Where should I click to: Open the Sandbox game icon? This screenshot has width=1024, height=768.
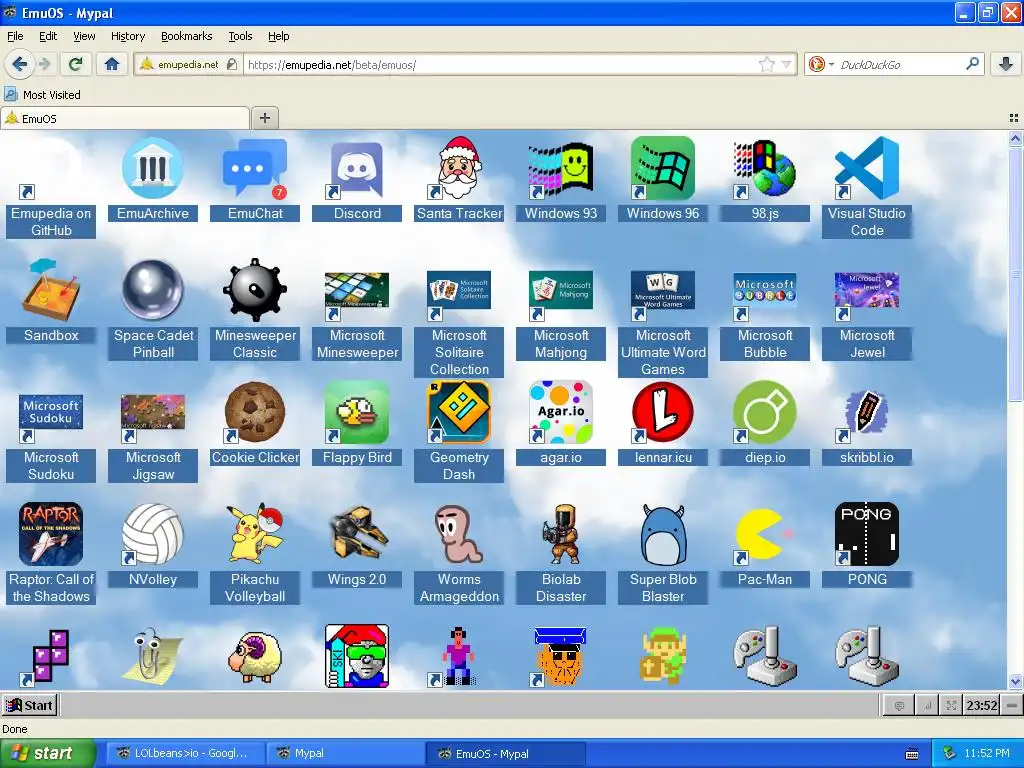point(51,291)
